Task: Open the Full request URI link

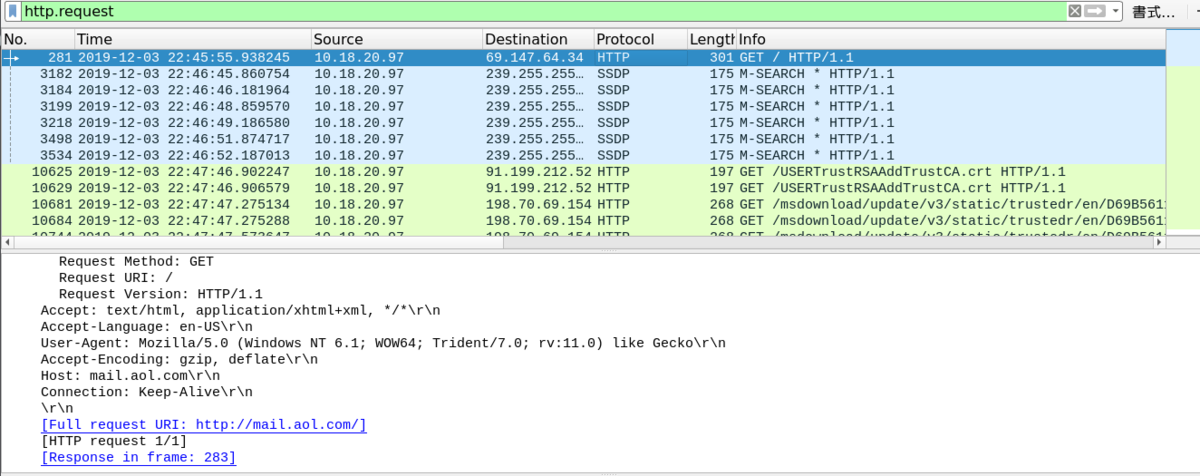Action: [x=204, y=425]
